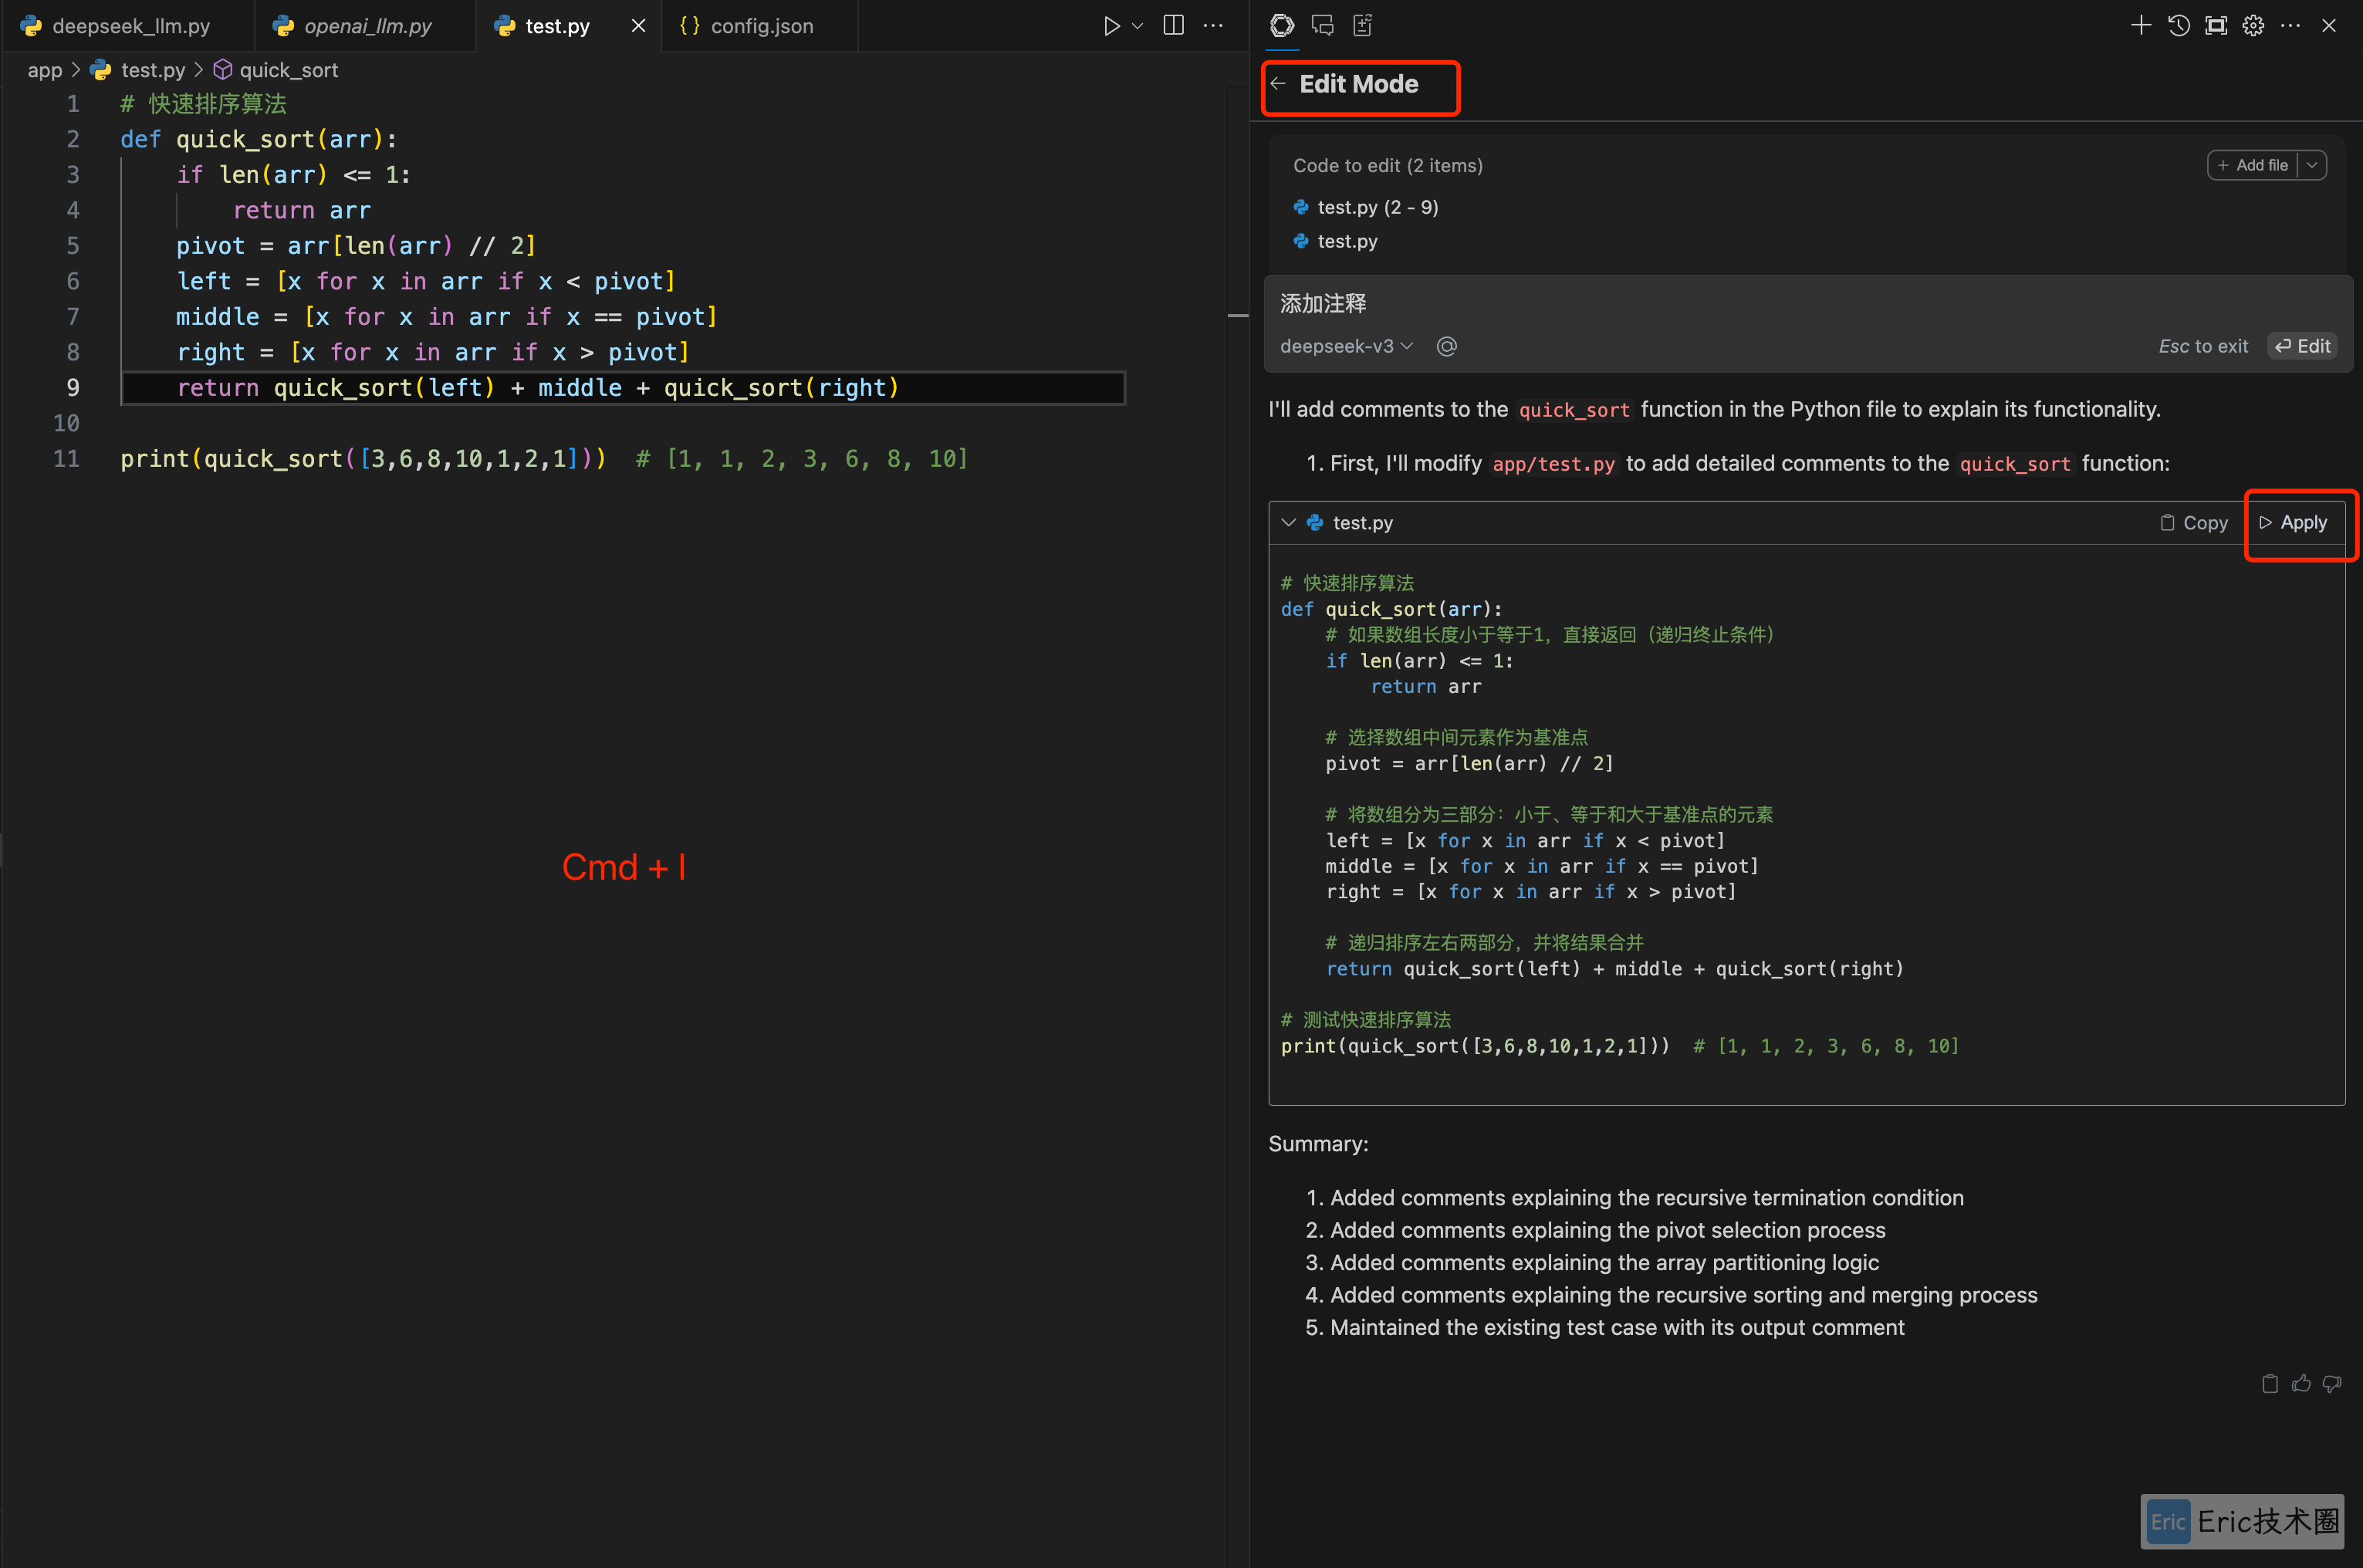Click the return quick_sort line in editor
2363x1568 pixels.
pyautogui.click(x=539, y=388)
